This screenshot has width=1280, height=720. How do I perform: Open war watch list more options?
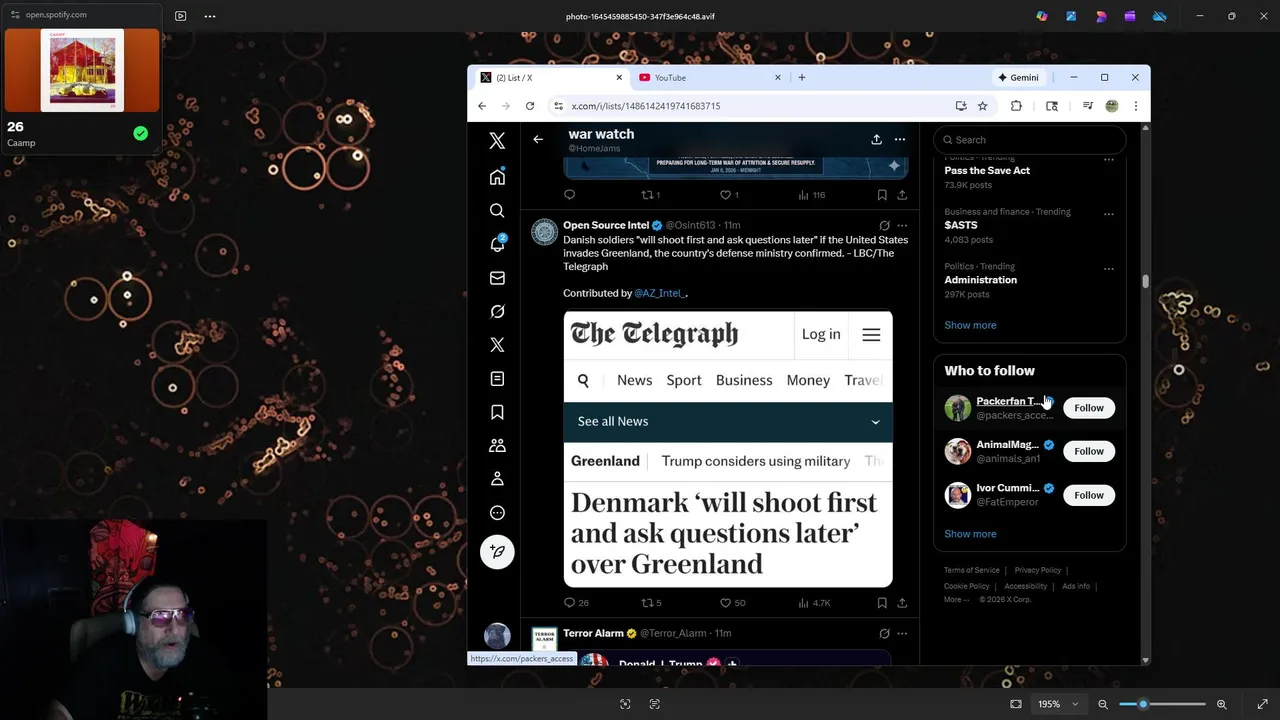point(900,140)
